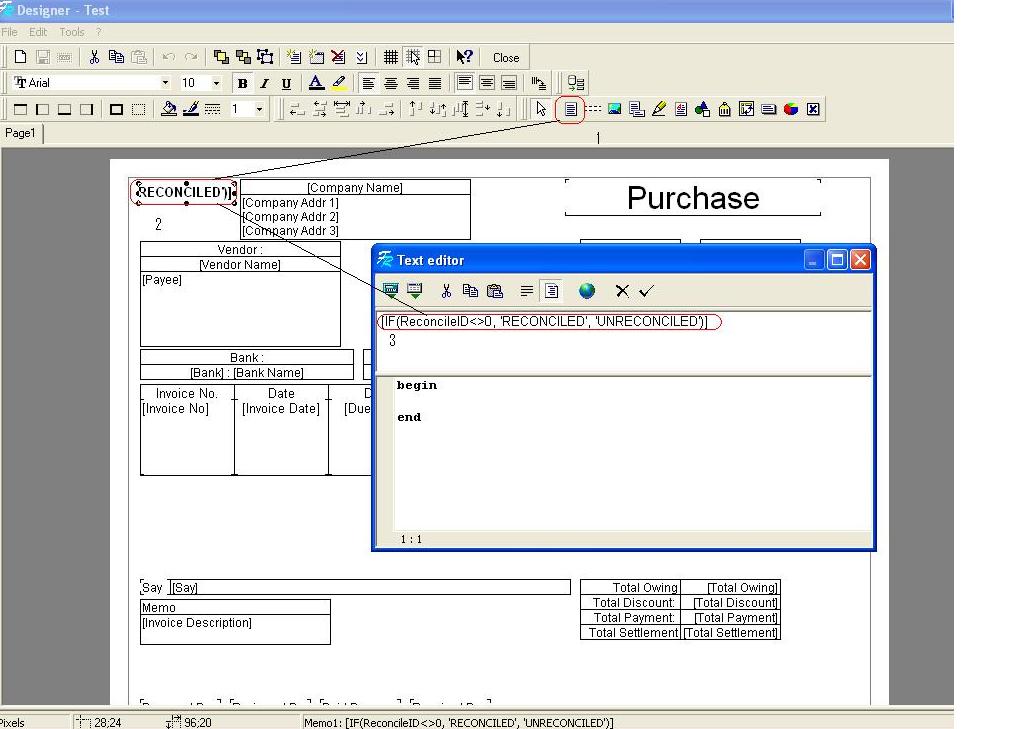
Task: Click the IF ReconcileID expression field
Action: [x=550, y=321]
